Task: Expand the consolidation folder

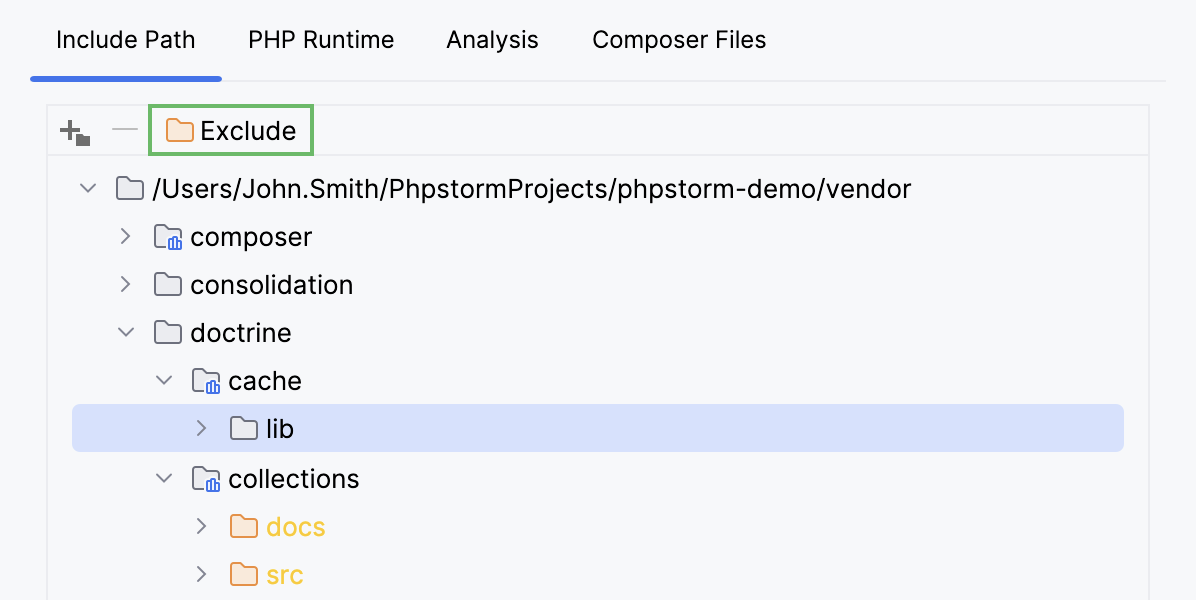Action: click(125, 285)
